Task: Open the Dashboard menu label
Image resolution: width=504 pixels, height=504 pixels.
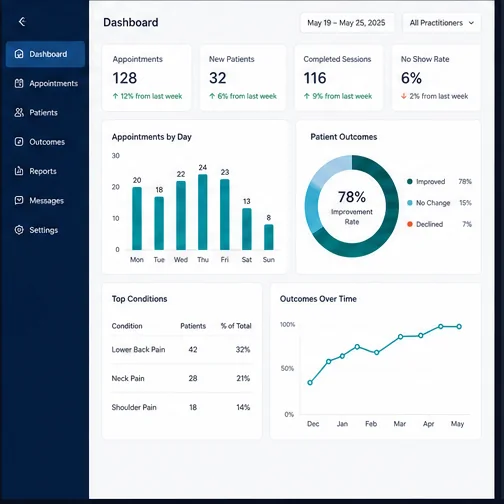Action: [48, 54]
